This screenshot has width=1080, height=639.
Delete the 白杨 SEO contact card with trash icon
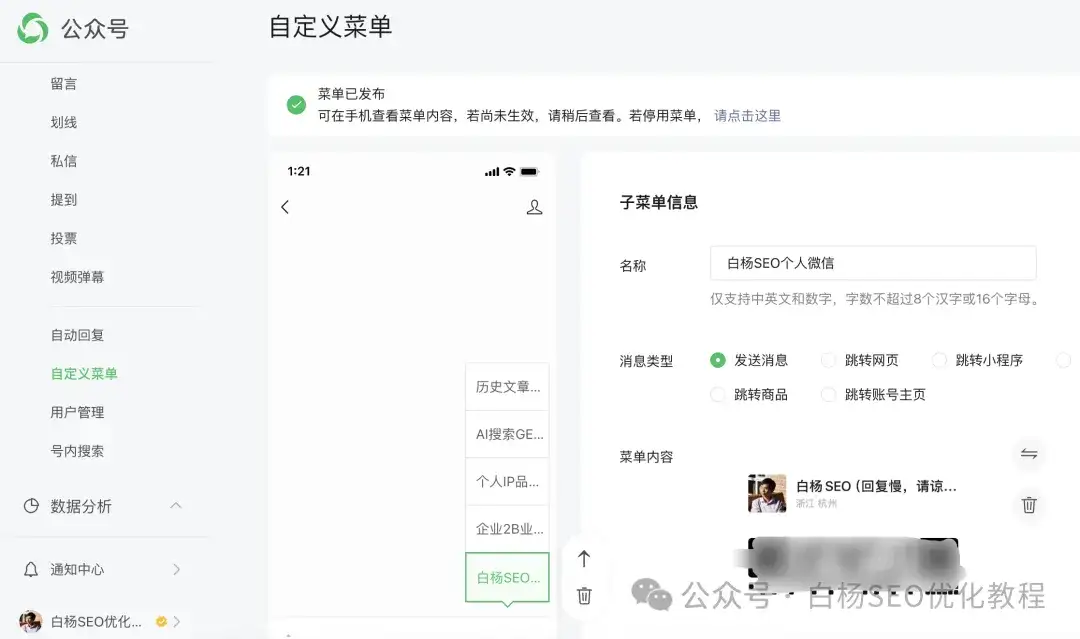tap(1028, 505)
